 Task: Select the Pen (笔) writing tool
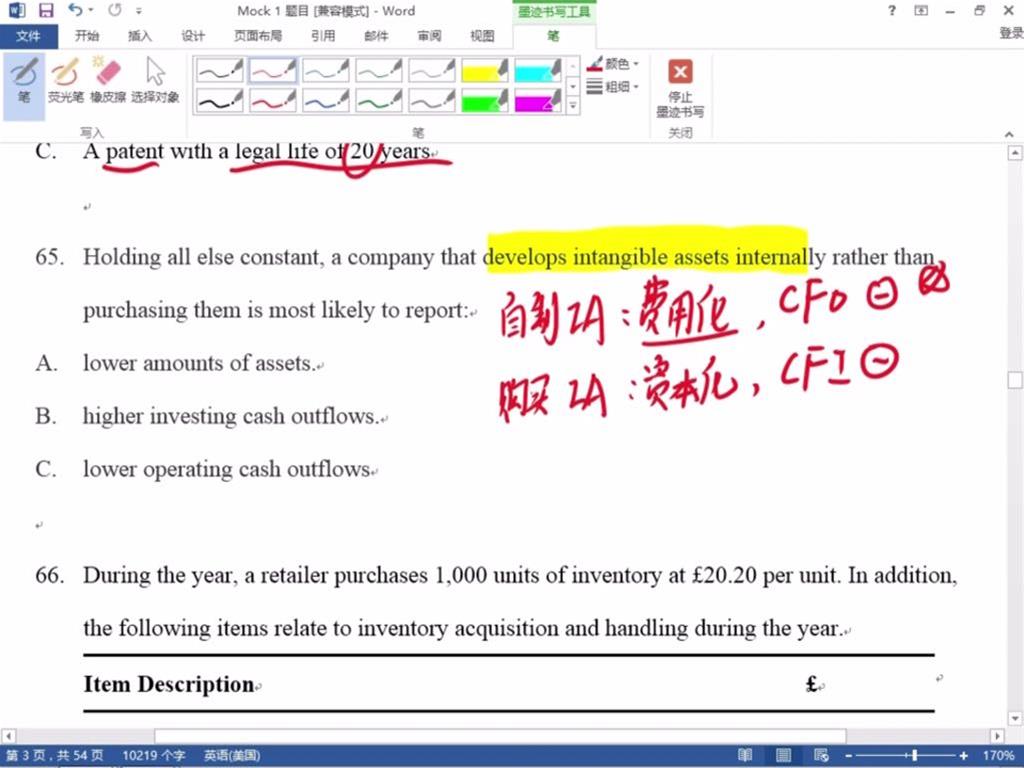24,80
